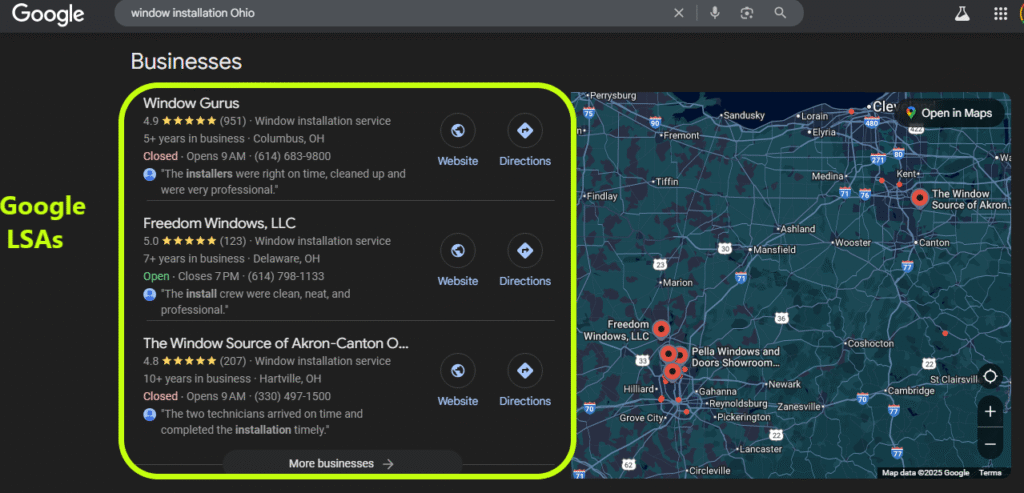This screenshot has height=493, width=1024.
Task: Click Window Source (207) review count
Action: [232, 361]
